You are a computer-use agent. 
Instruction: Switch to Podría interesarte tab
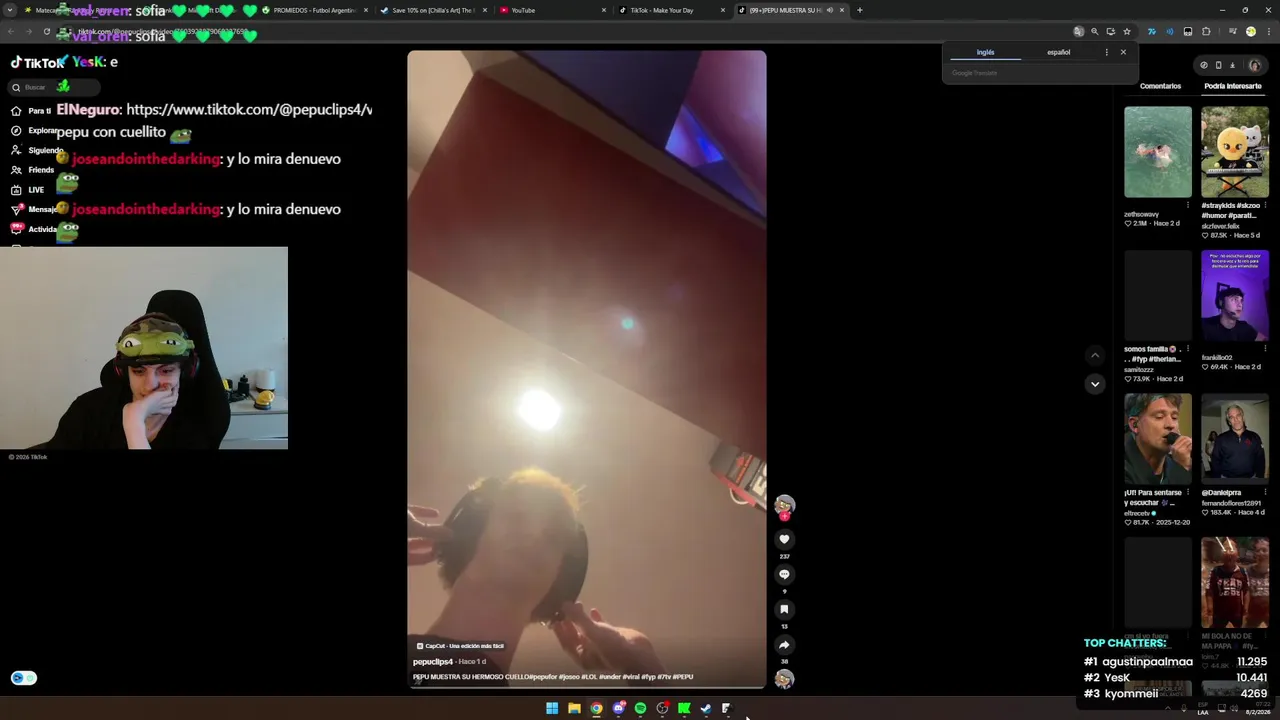point(1232,86)
